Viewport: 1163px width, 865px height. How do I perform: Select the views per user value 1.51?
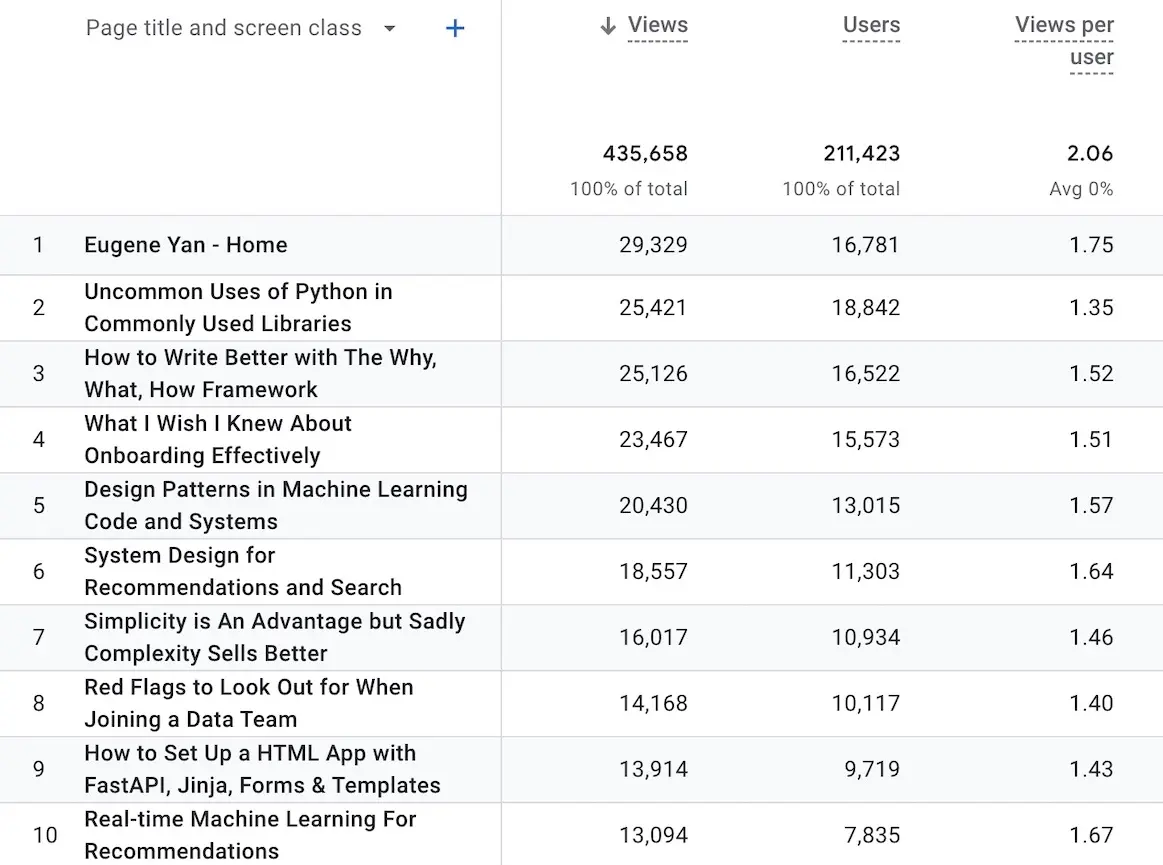(1091, 439)
